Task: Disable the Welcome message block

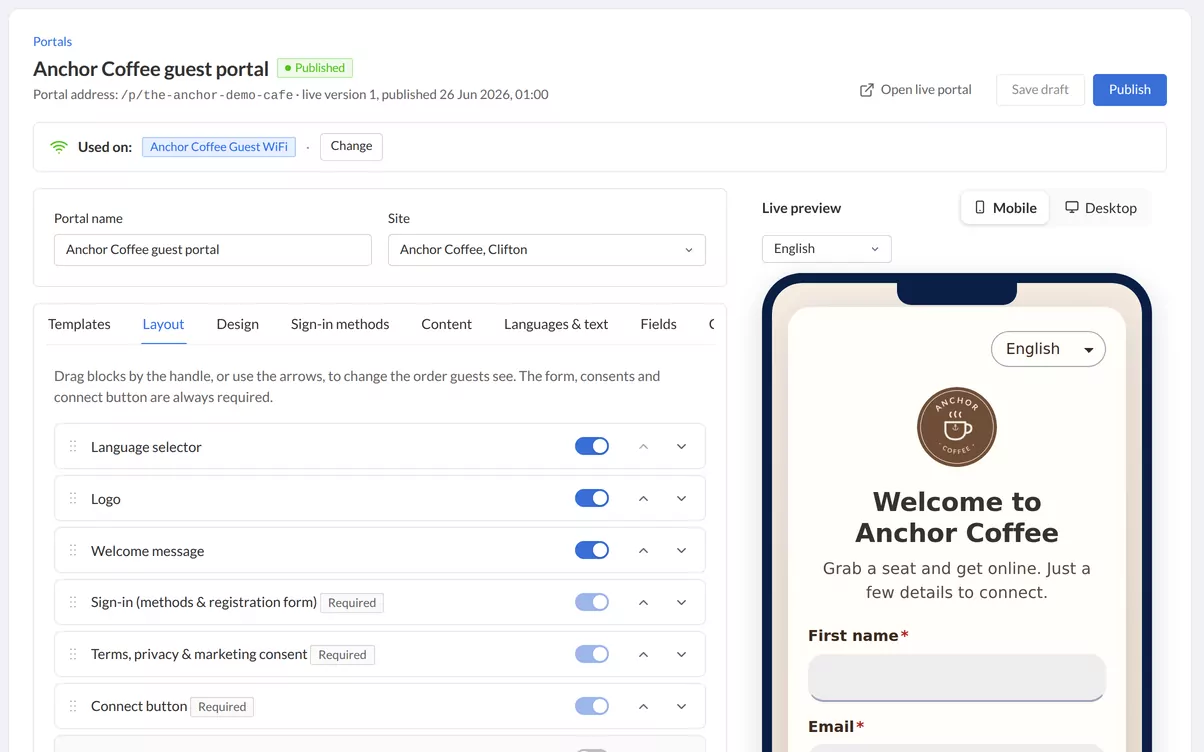Action: (x=592, y=550)
